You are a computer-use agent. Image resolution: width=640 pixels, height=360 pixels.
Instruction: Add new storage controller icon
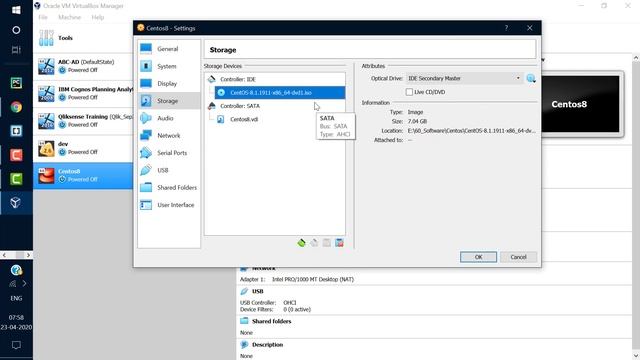coord(301,243)
